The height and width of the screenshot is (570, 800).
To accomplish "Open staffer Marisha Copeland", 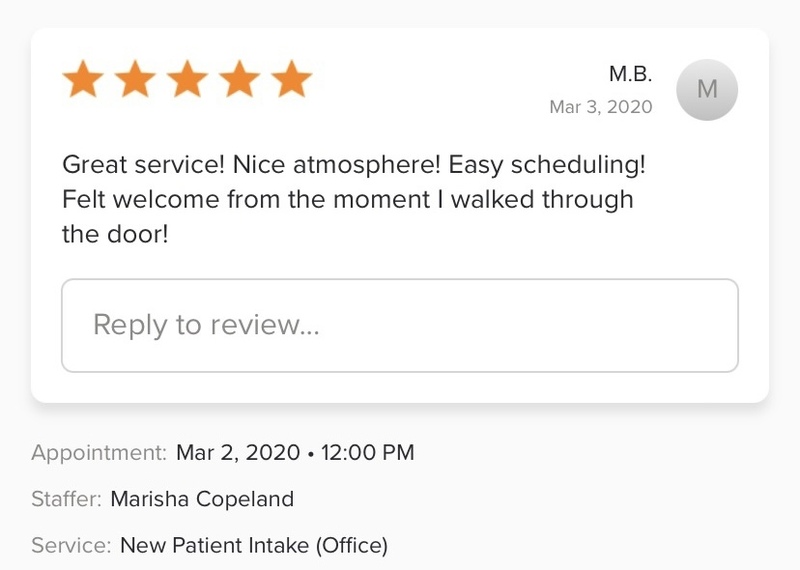I will coord(202,499).
